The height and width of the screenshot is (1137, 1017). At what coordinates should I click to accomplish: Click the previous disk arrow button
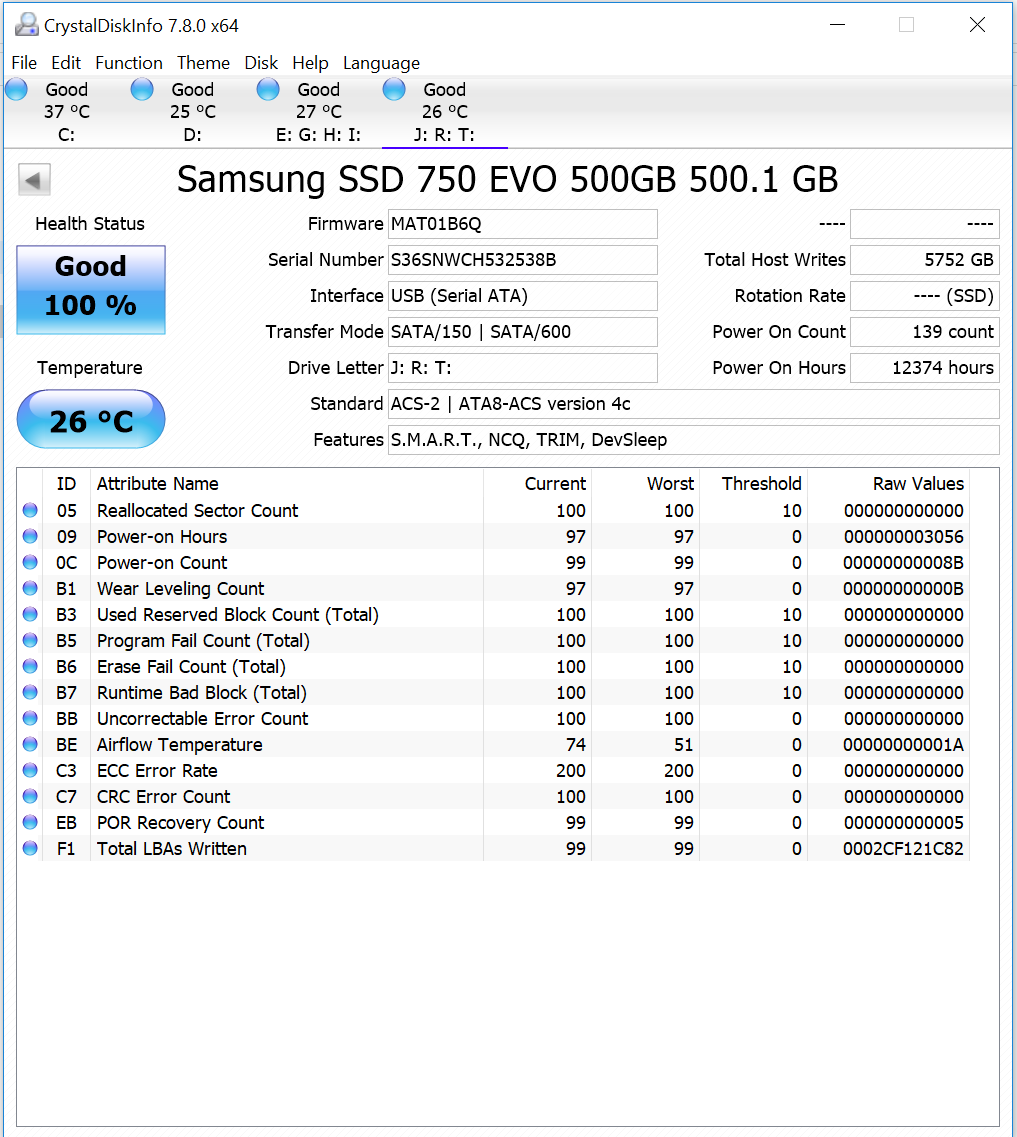(34, 179)
